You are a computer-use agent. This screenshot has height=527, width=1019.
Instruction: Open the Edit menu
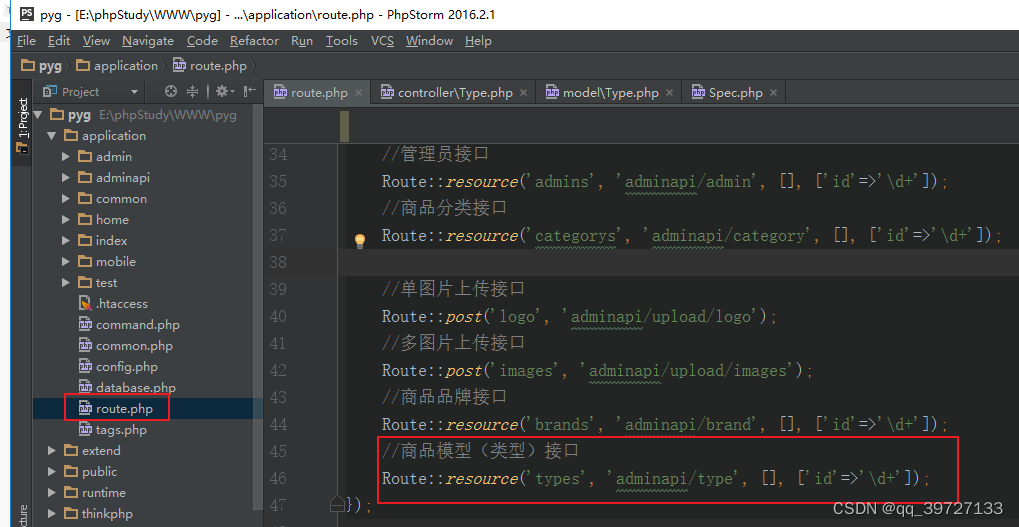58,41
